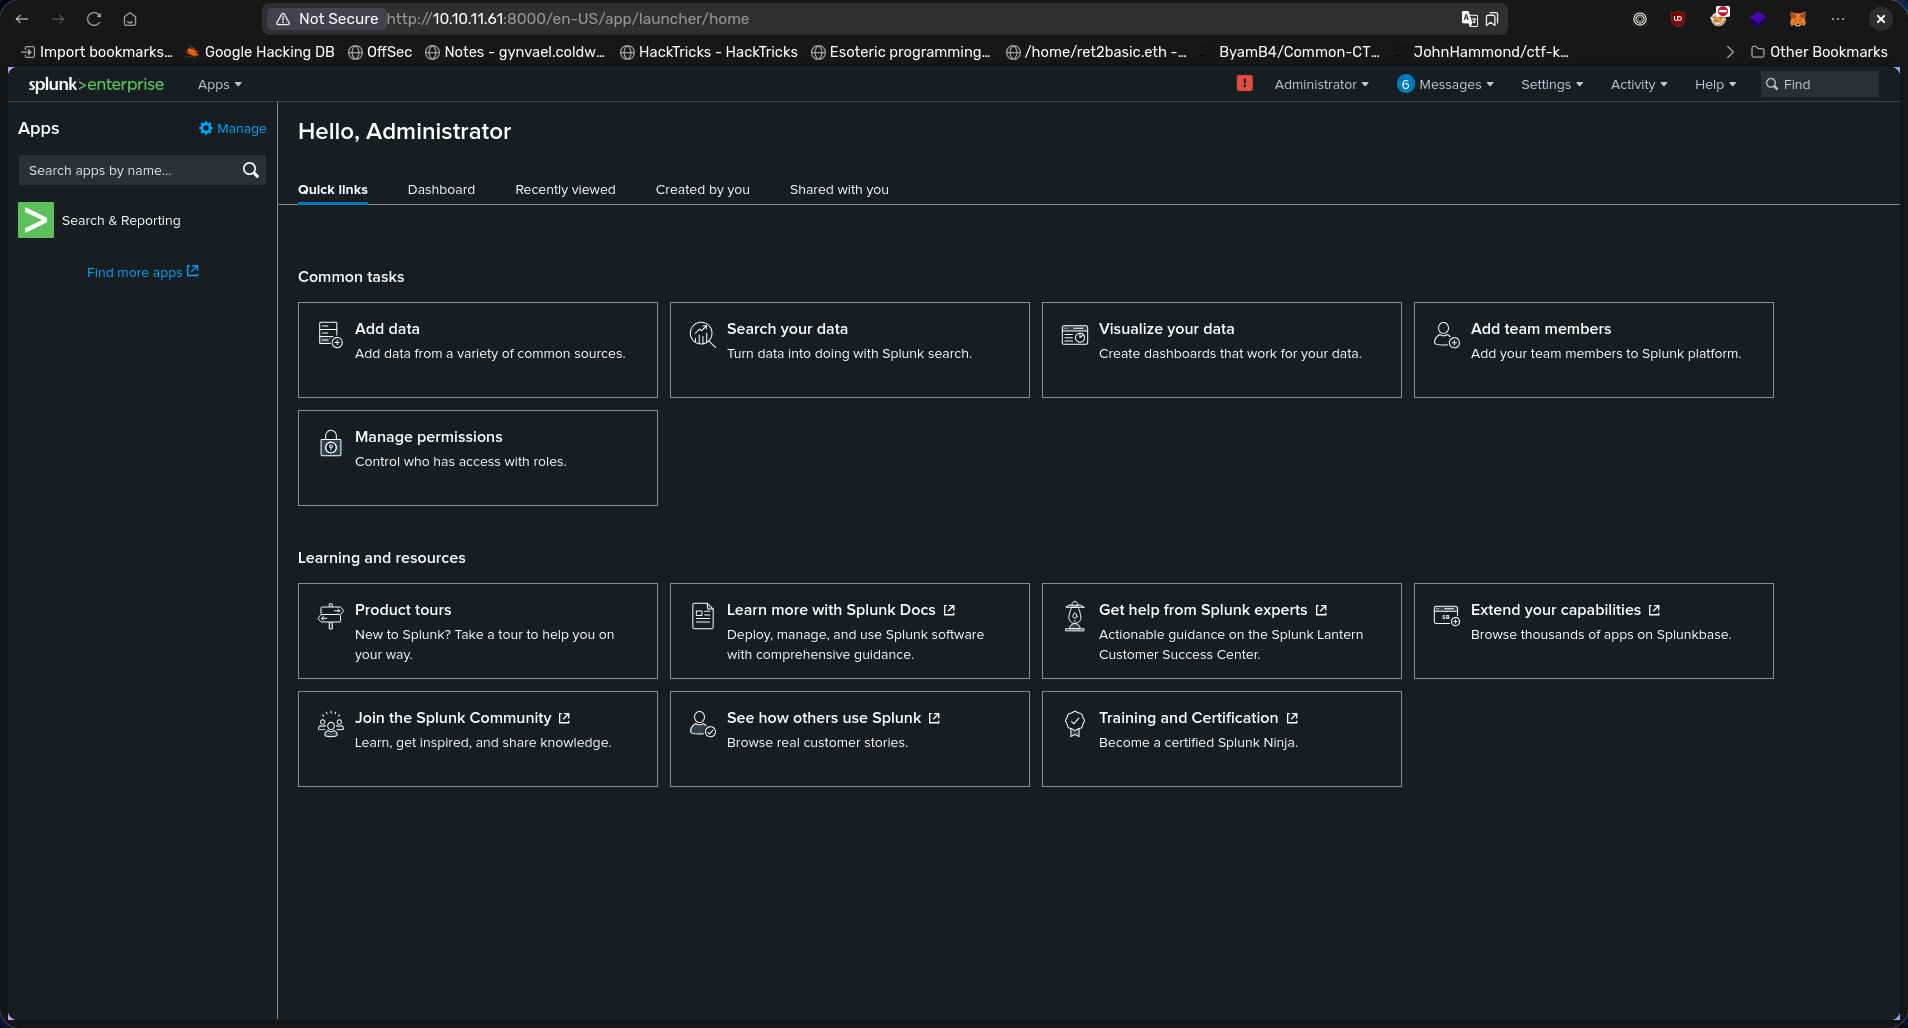Click the Training and Certification badge icon
Viewport: 1908px width, 1028px height.
point(1075,724)
